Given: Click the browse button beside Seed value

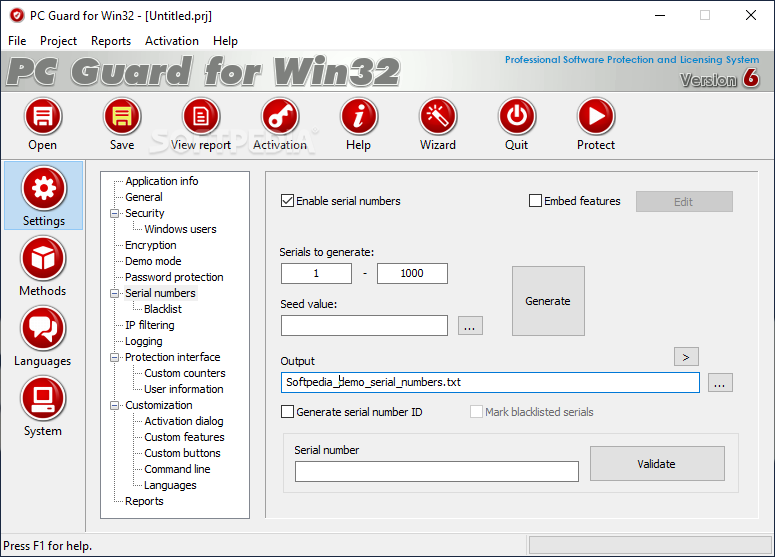Looking at the screenshot, I should [470, 326].
